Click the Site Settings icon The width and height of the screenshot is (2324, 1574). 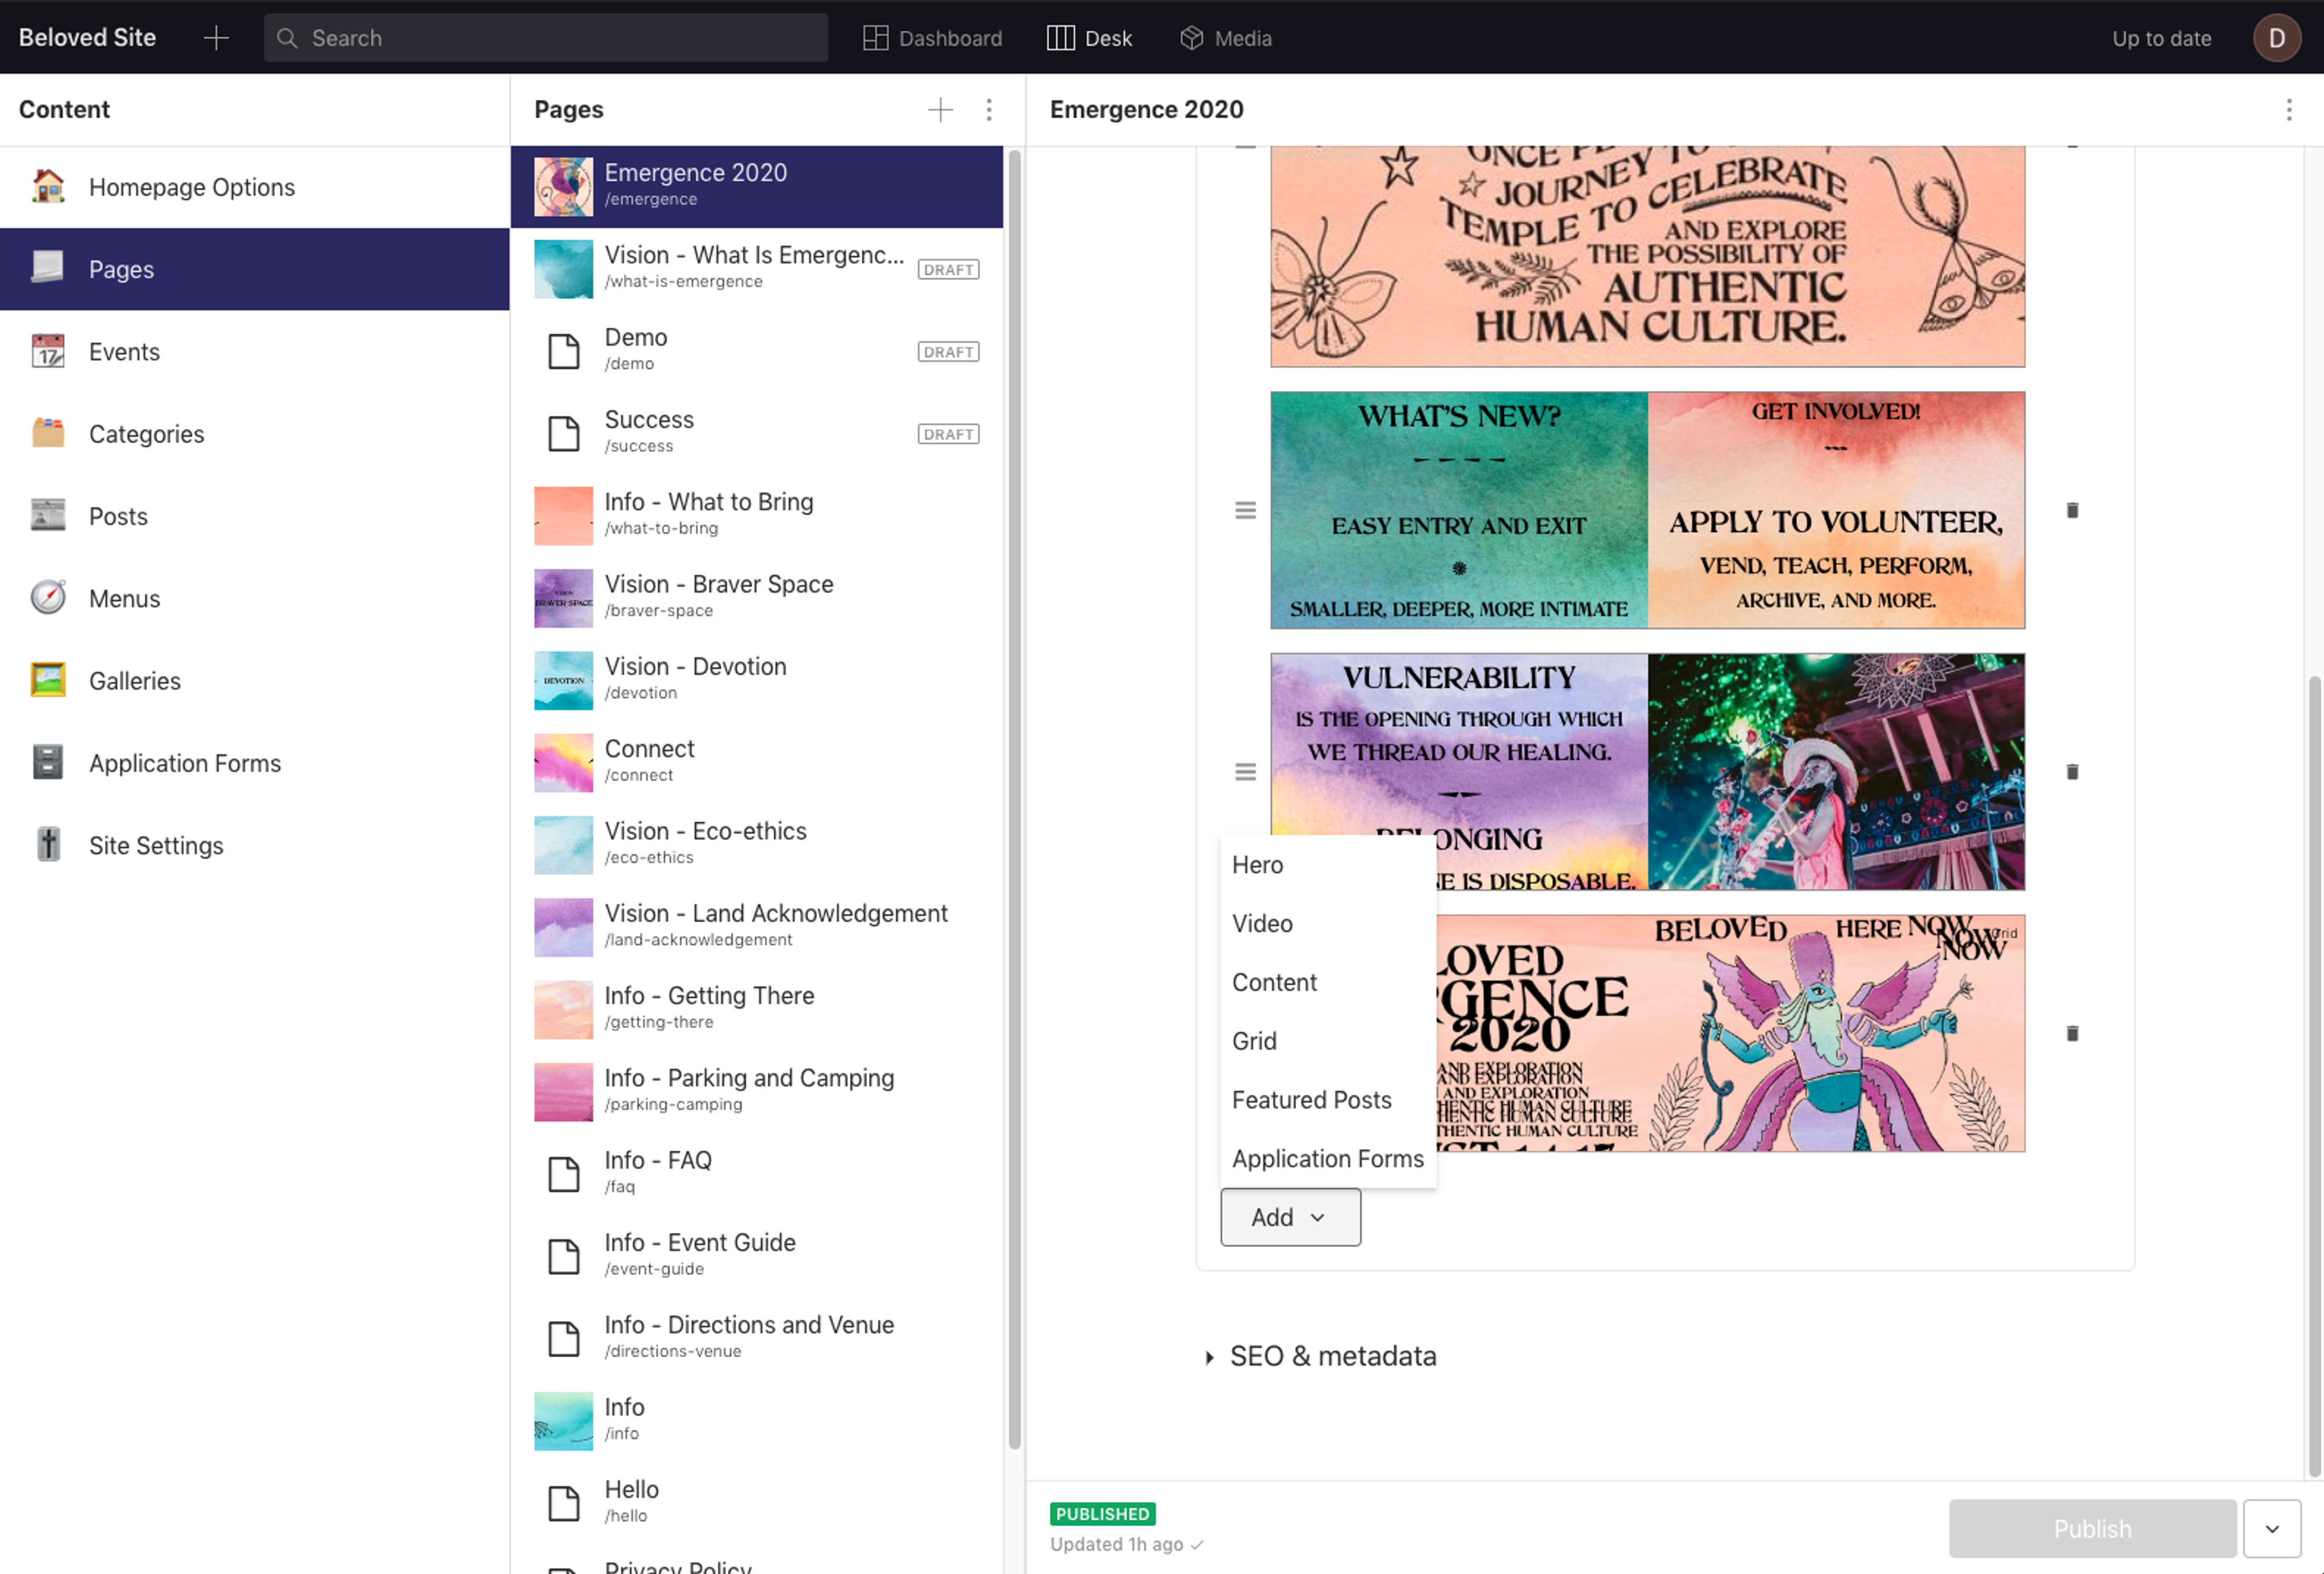point(48,845)
